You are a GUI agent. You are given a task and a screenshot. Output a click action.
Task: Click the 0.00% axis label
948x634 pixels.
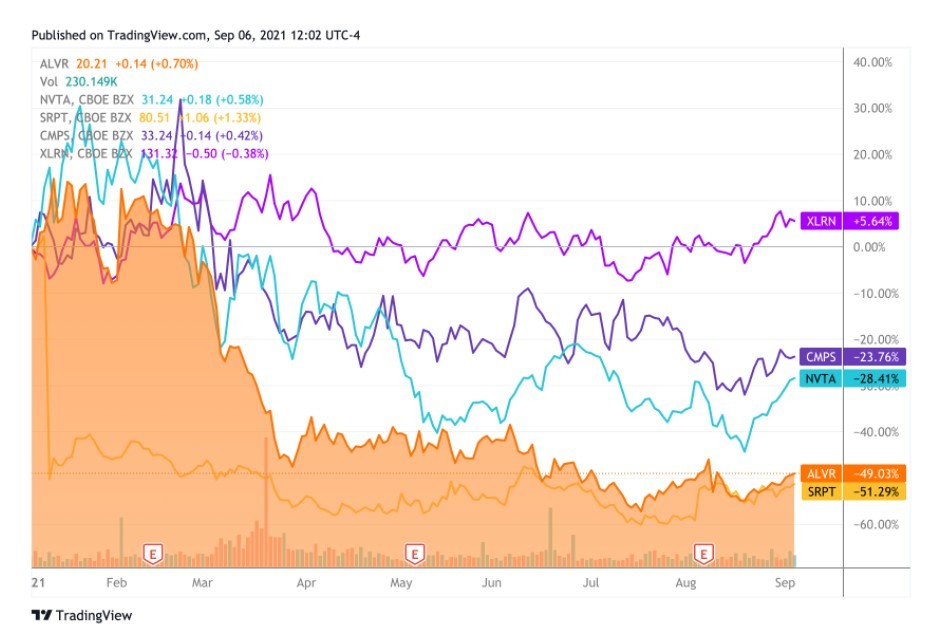click(x=869, y=247)
